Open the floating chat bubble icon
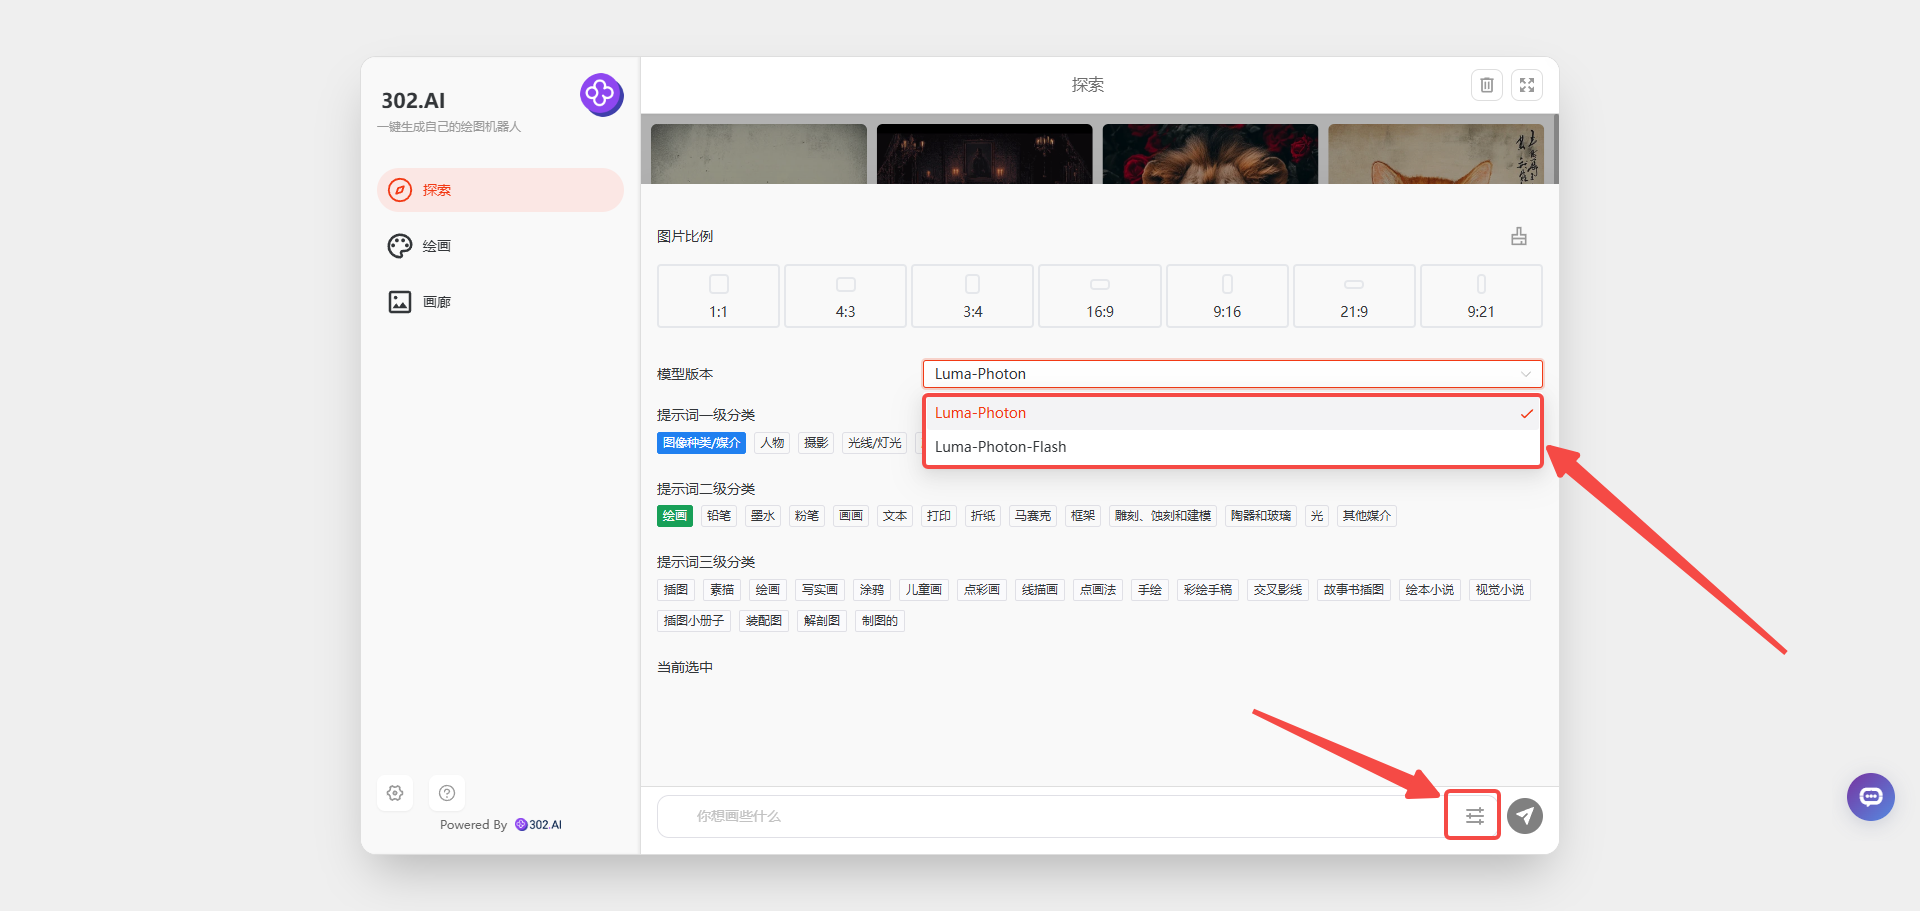 [x=1871, y=797]
